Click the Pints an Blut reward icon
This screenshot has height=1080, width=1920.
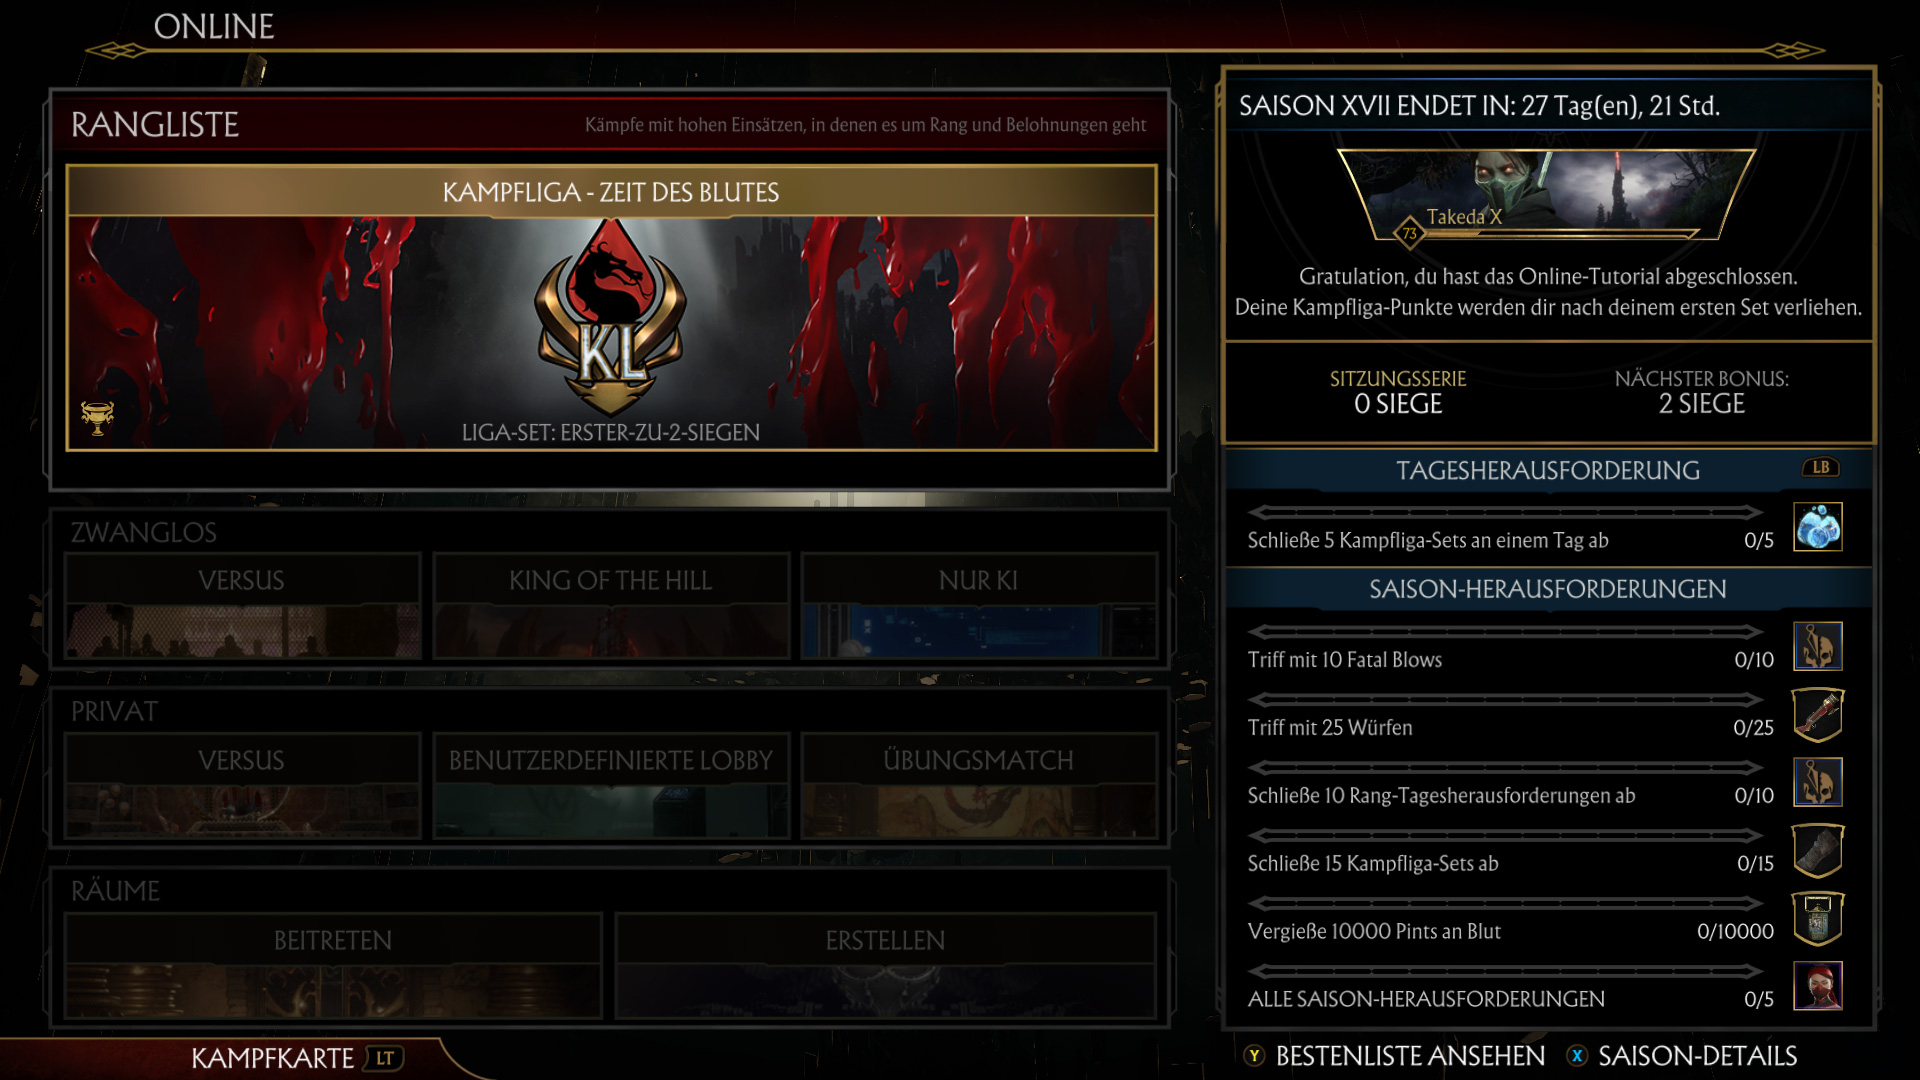pyautogui.click(x=1818, y=919)
